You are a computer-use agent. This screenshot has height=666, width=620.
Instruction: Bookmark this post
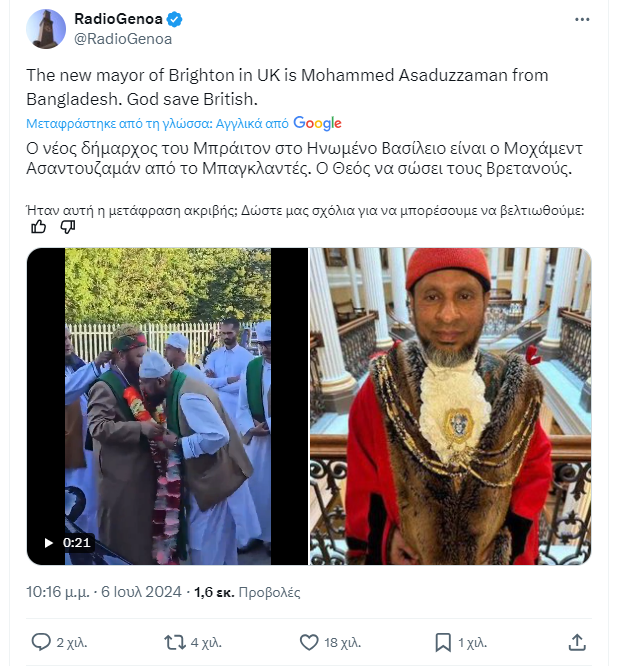click(443, 642)
